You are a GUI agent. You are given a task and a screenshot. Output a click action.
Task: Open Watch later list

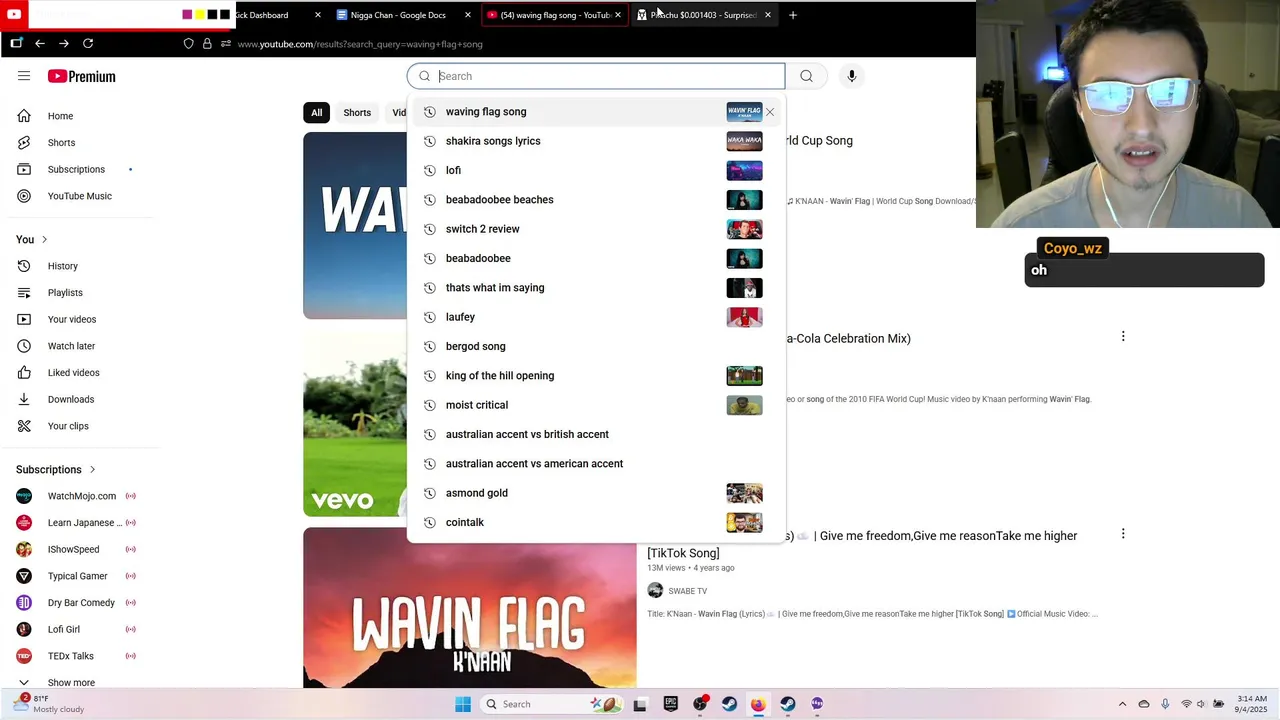pos(69,346)
